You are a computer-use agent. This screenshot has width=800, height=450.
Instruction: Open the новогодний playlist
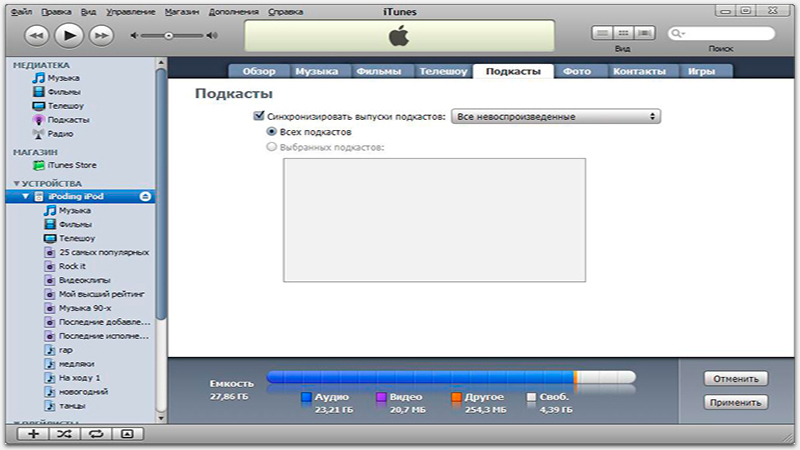coord(76,392)
